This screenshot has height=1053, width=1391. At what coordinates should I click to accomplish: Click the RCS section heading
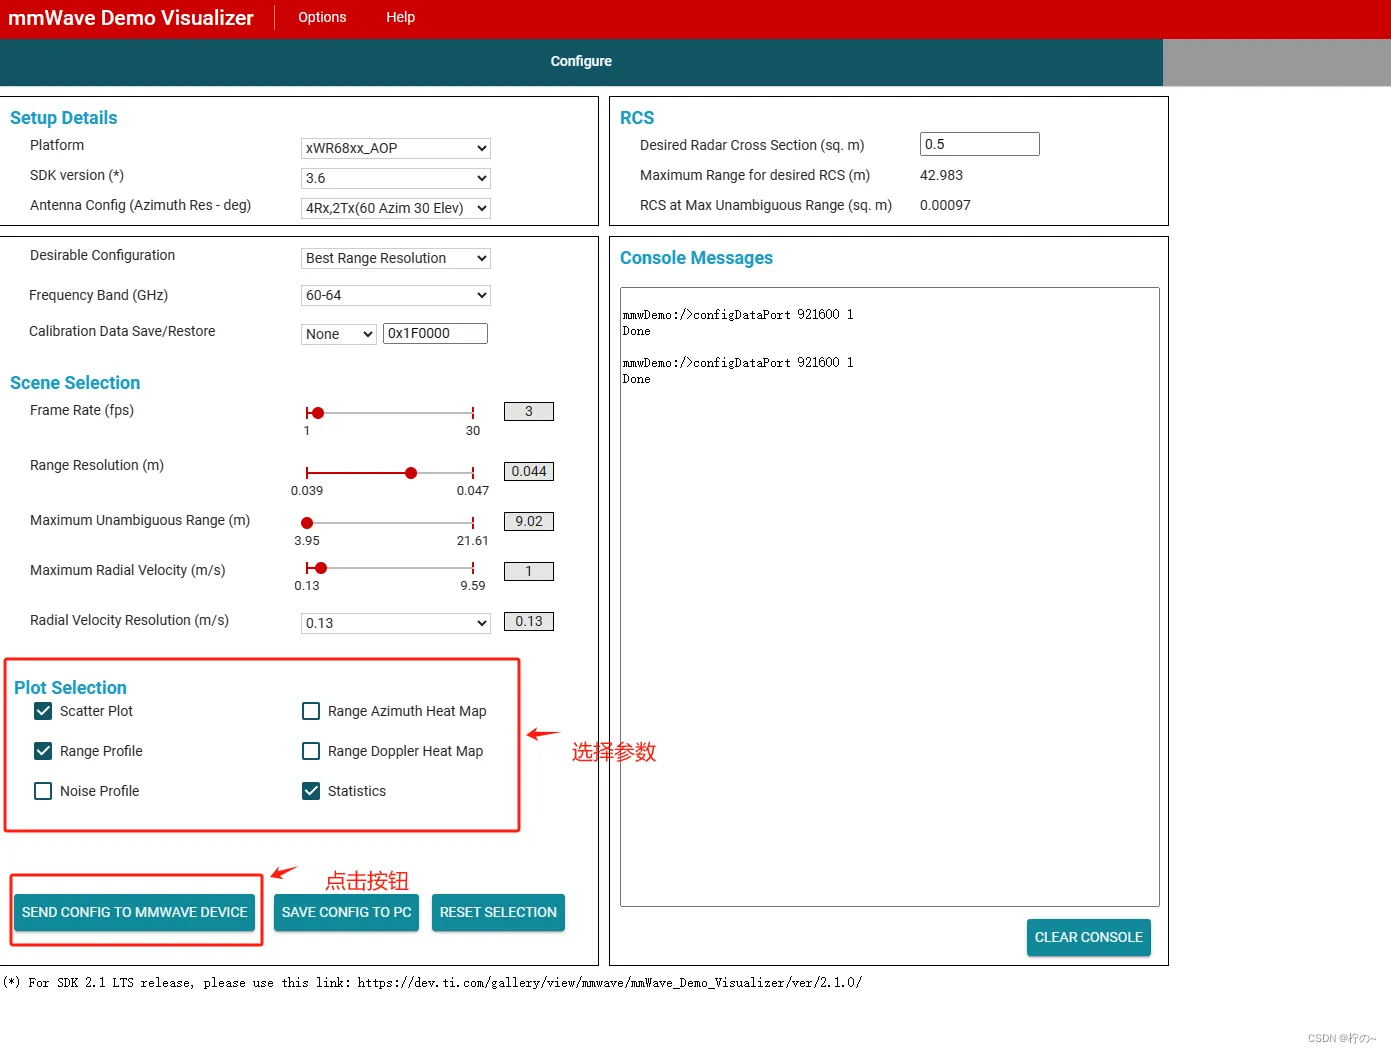(637, 118)
